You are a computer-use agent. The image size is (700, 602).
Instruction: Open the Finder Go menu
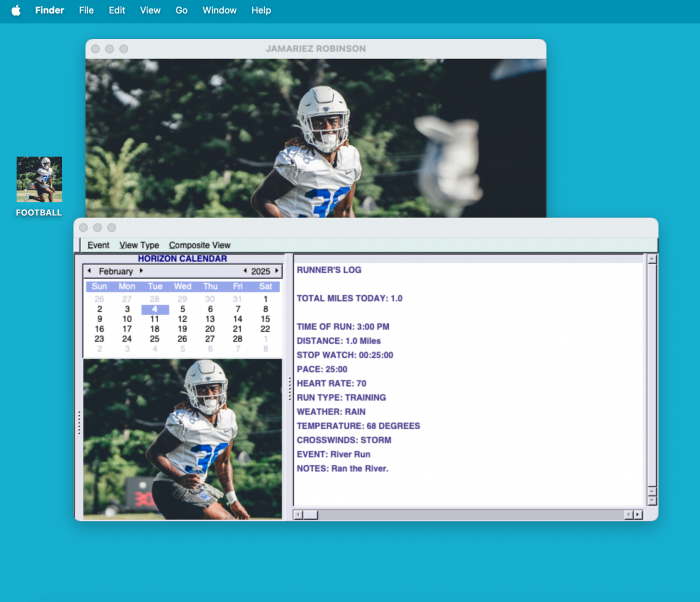(x=181, y=10)
